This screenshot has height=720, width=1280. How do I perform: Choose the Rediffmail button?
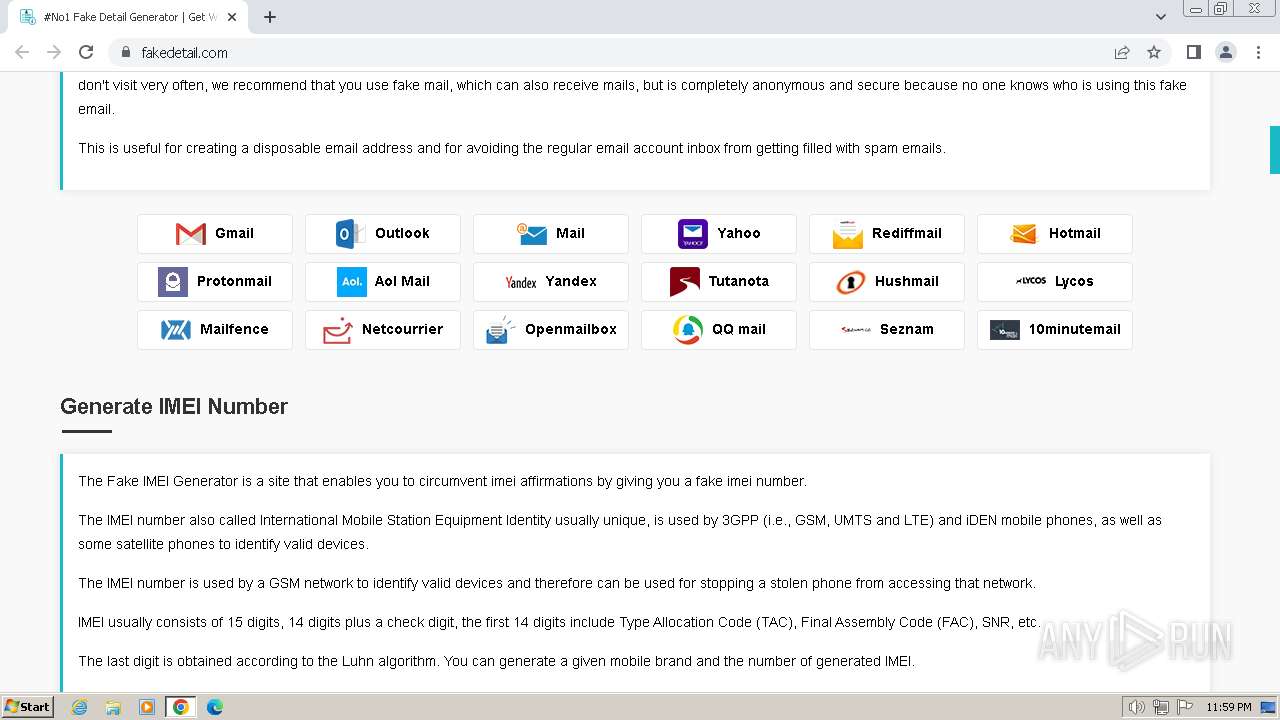point(887,233)
